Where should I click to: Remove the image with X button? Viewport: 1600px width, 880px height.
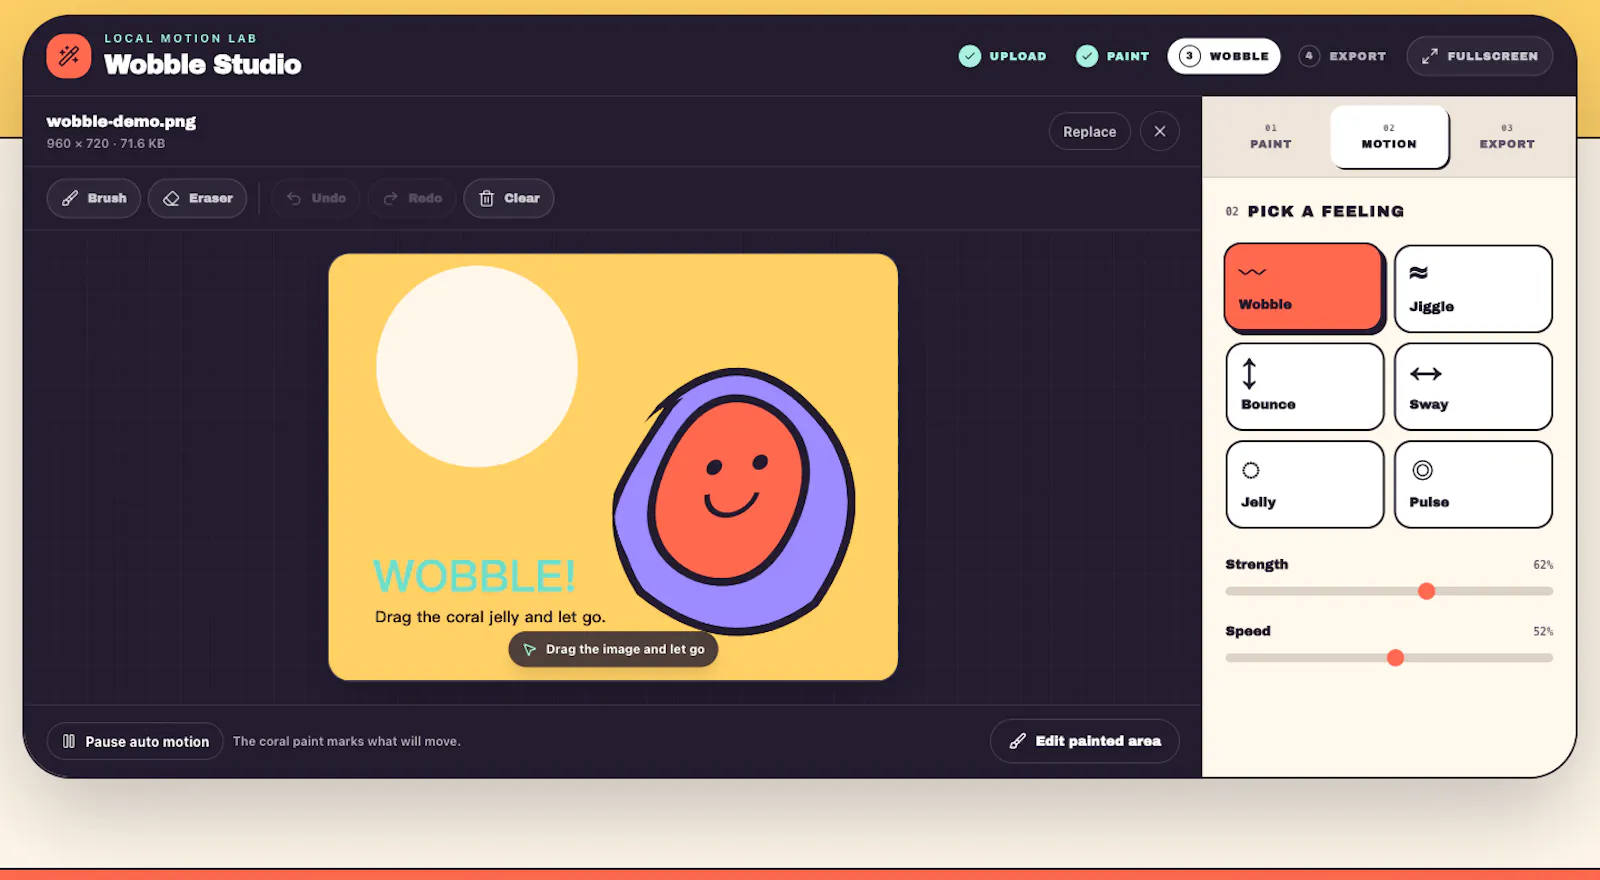pyautogui.click(x=1160, y=131)
